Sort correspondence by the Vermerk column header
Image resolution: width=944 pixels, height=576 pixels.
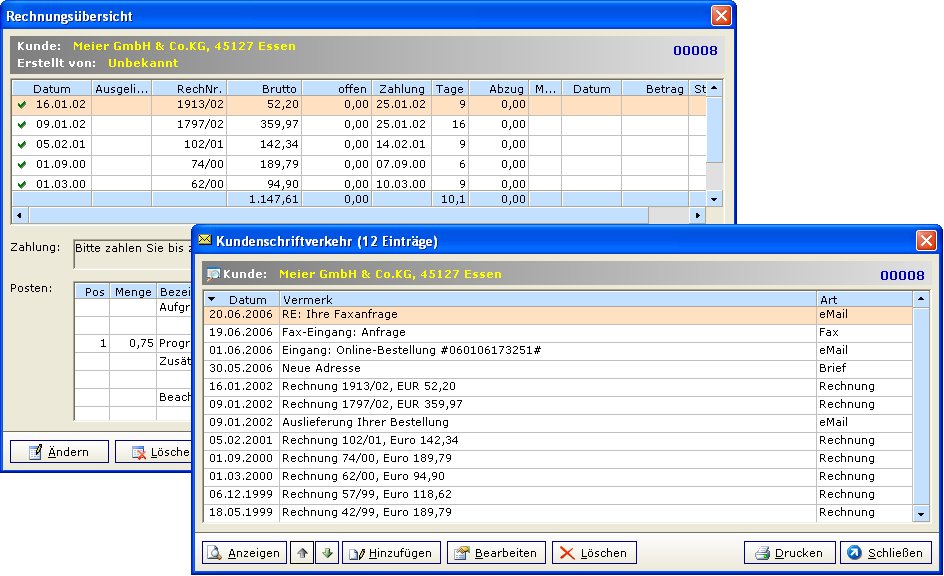(546, 299)
